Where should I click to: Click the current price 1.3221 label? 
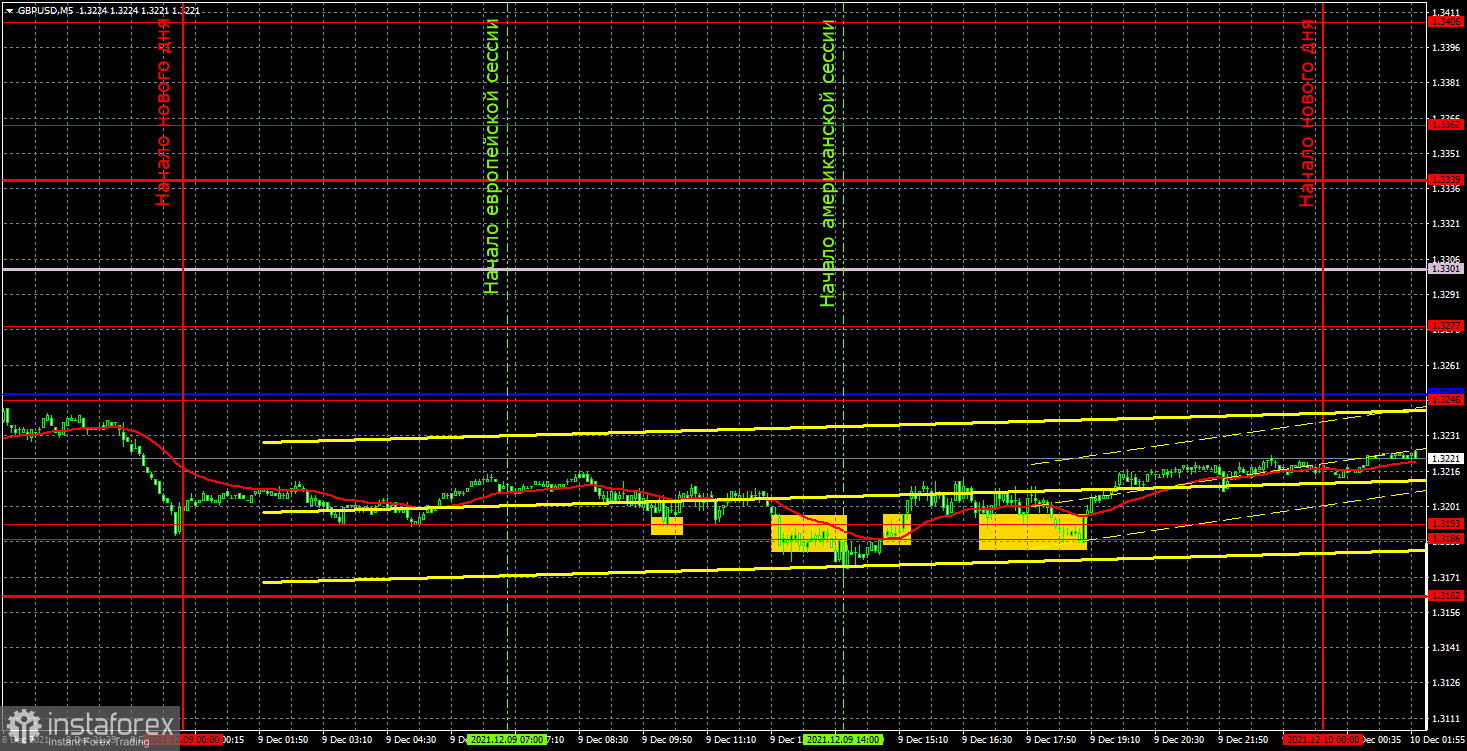(x=1446, y=458)
